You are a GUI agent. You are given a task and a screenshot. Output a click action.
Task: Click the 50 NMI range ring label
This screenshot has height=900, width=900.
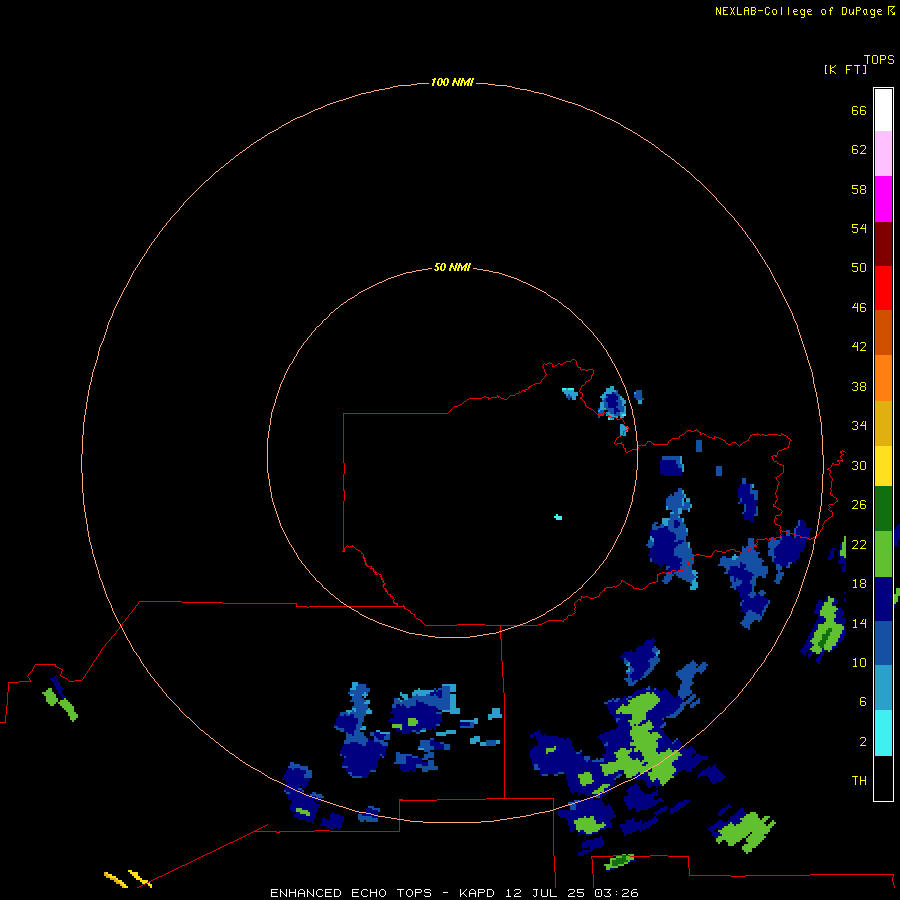point(452,267)
